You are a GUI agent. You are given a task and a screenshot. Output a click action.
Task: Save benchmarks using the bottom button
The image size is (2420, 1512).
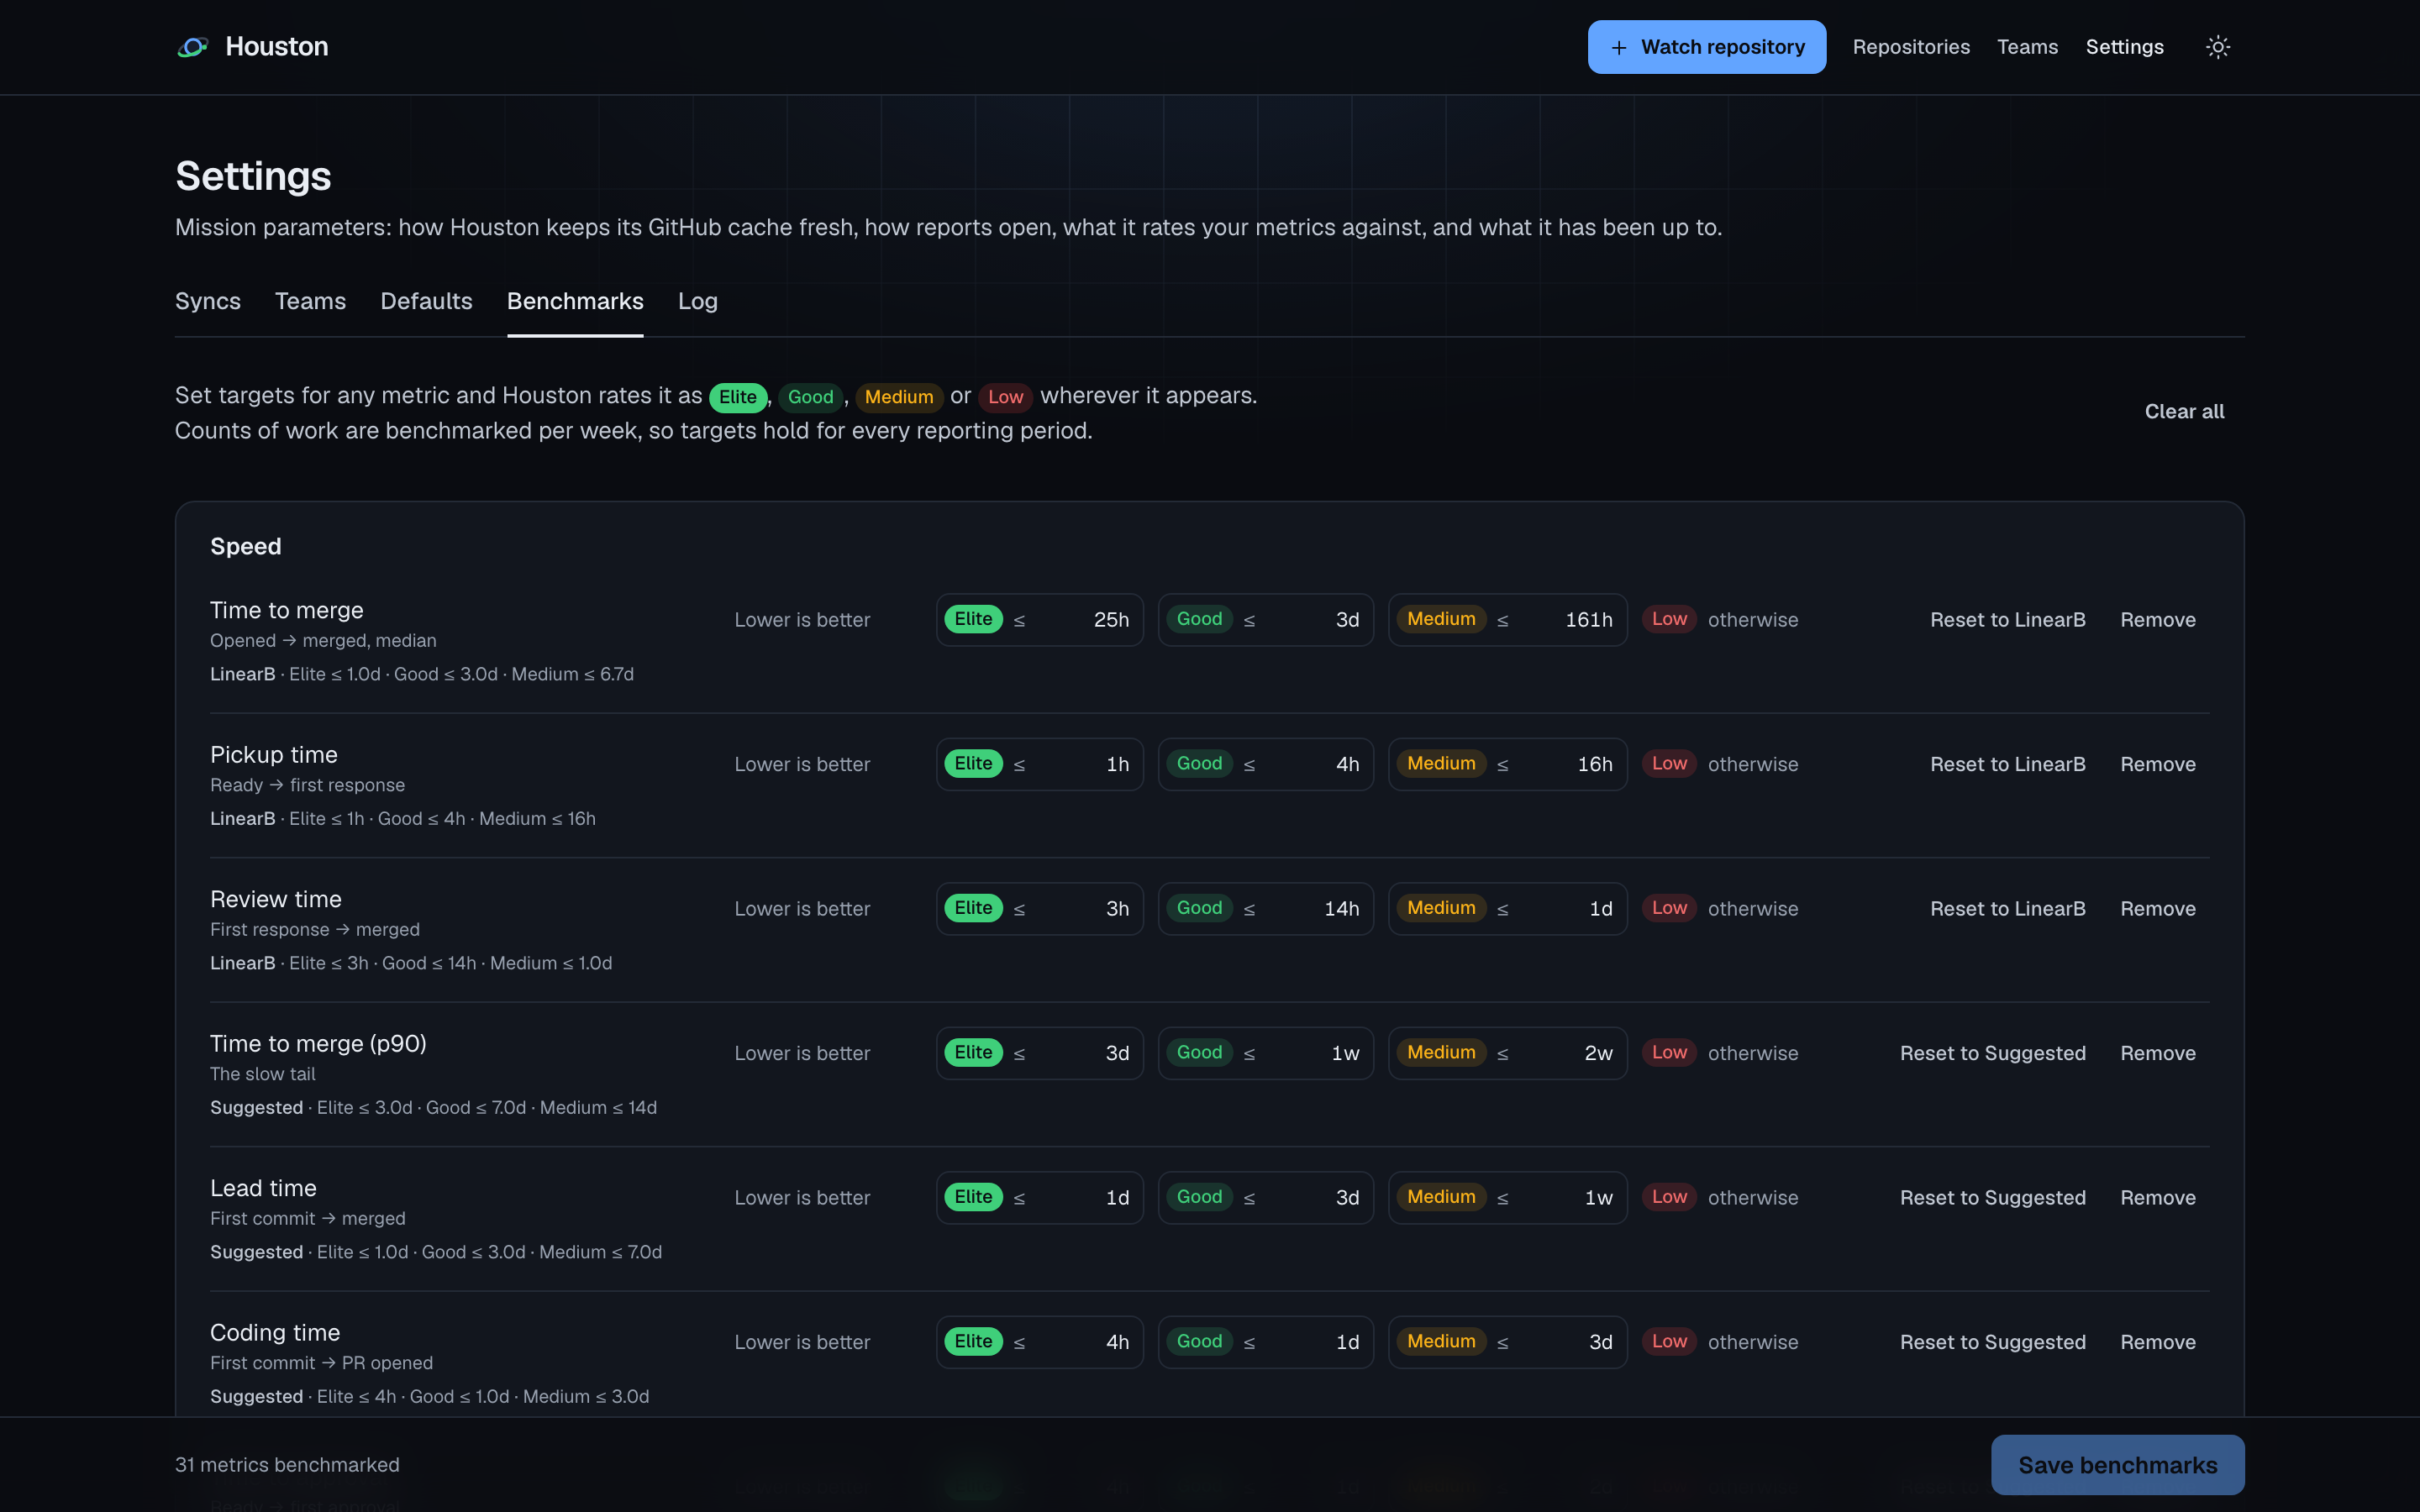pyautogui.click(x=2117, y=1465)
